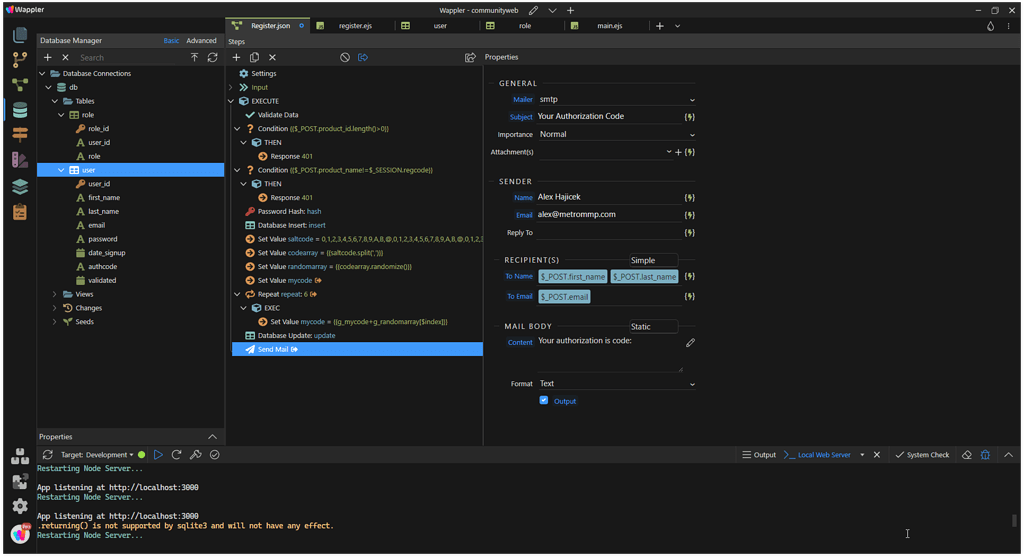
Task: Refresh the Database Manager tree
Action: click(x=212, y=58)
